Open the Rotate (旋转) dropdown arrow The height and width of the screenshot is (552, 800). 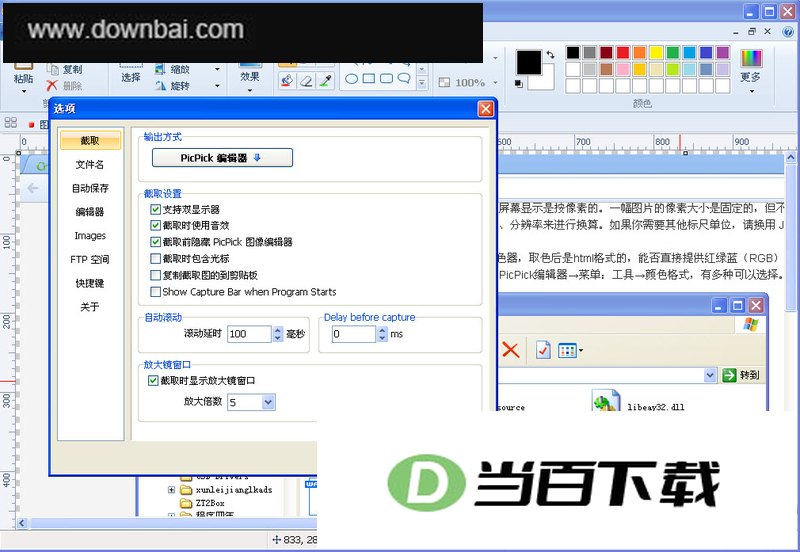click(217, 86)
